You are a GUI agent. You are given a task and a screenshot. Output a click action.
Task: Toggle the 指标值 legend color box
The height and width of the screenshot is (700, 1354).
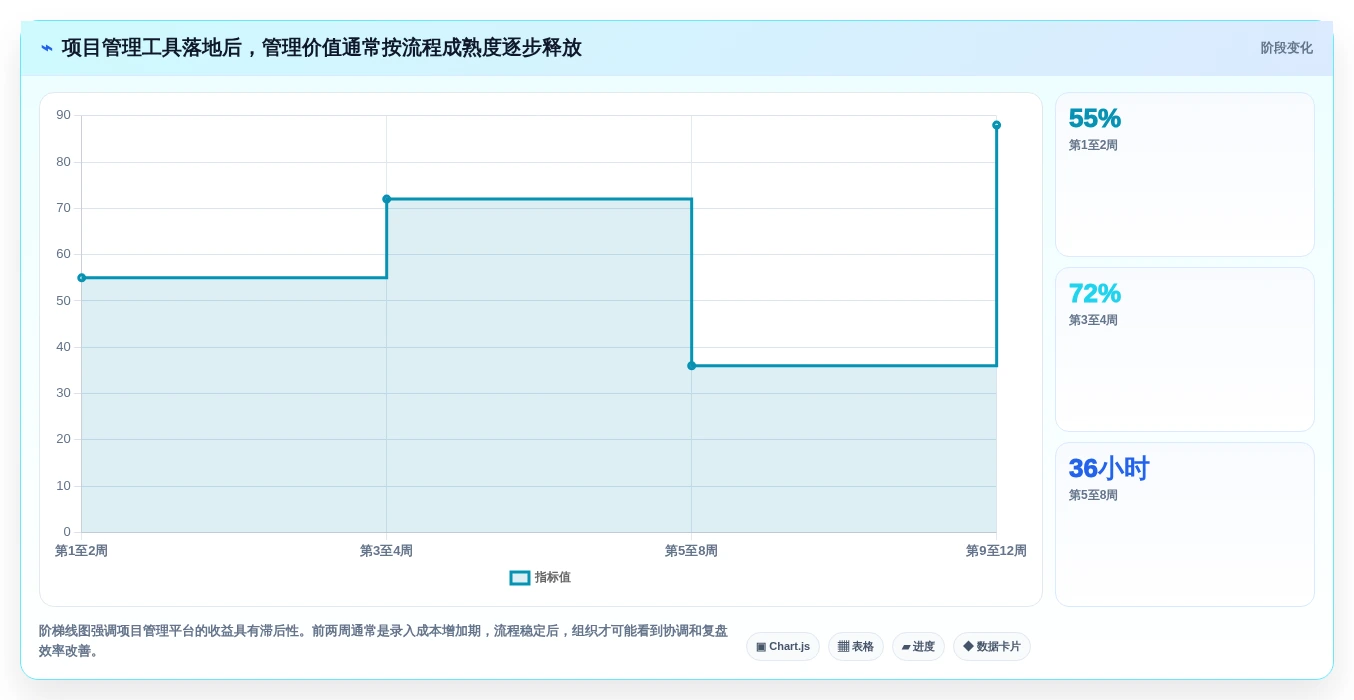[520, 578]
